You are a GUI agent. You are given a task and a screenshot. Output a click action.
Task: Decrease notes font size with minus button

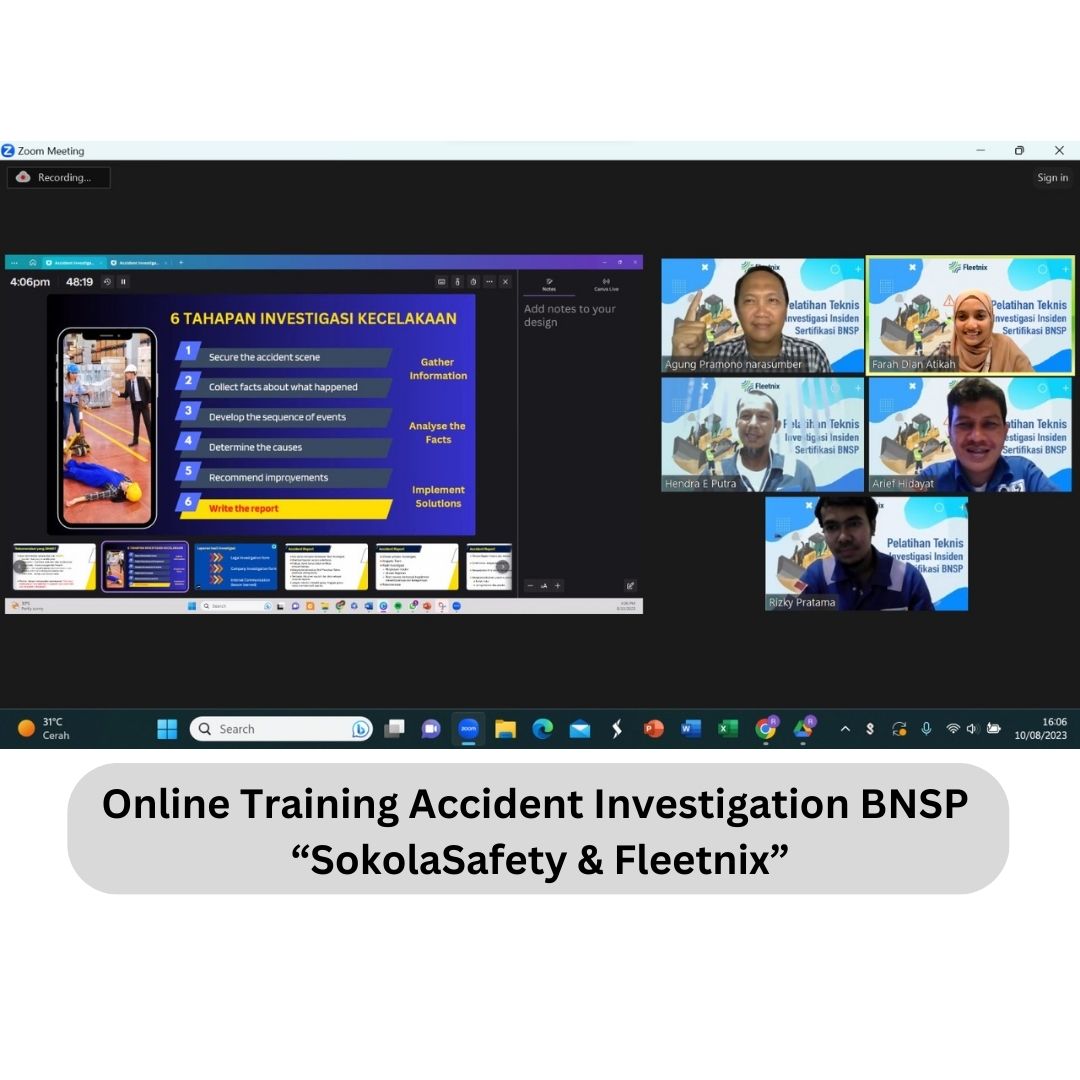[530, 585]
